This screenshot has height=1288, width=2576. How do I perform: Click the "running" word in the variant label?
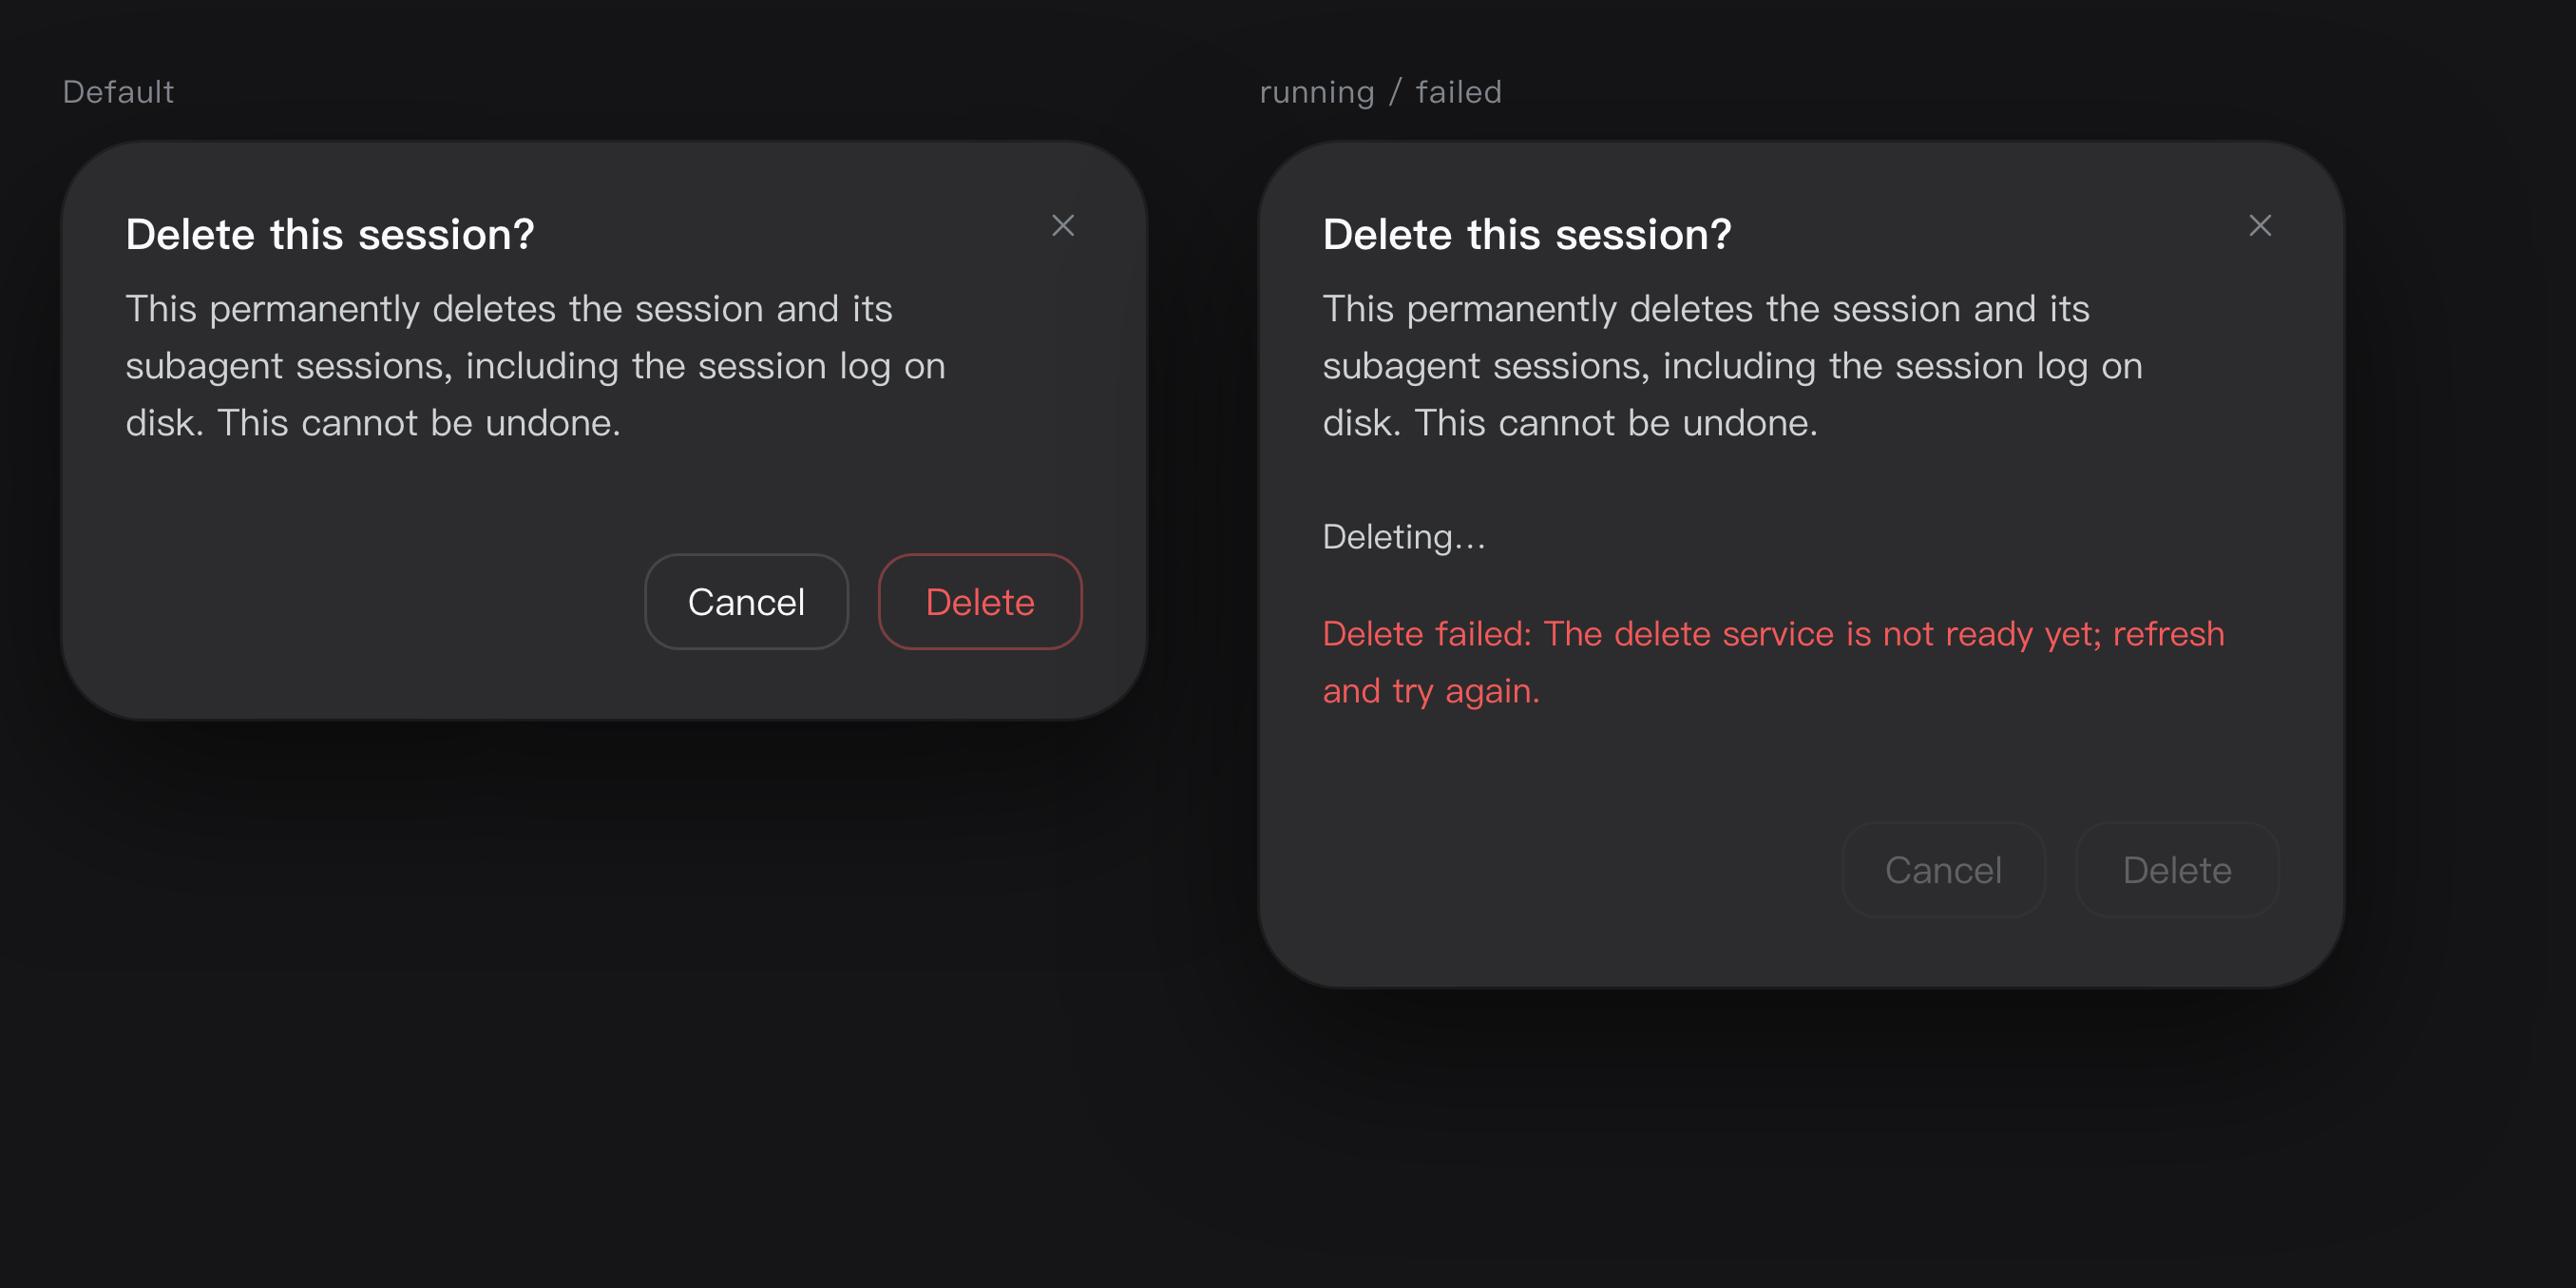click(x=1317, y=92)
